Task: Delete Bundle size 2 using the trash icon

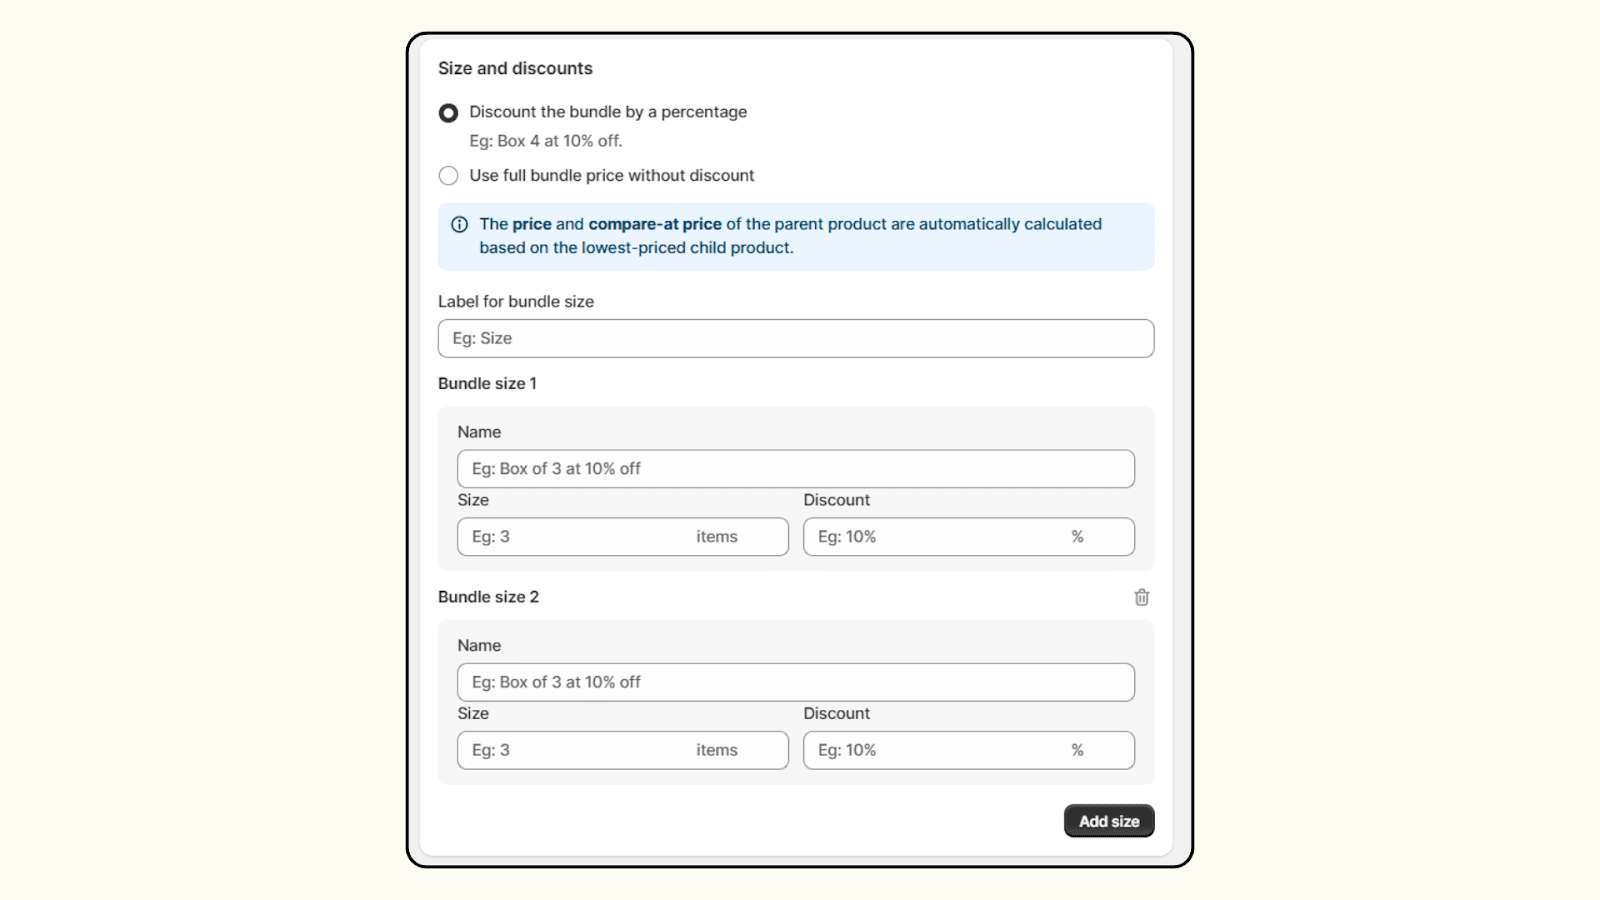Action: tap(1141, 597)
